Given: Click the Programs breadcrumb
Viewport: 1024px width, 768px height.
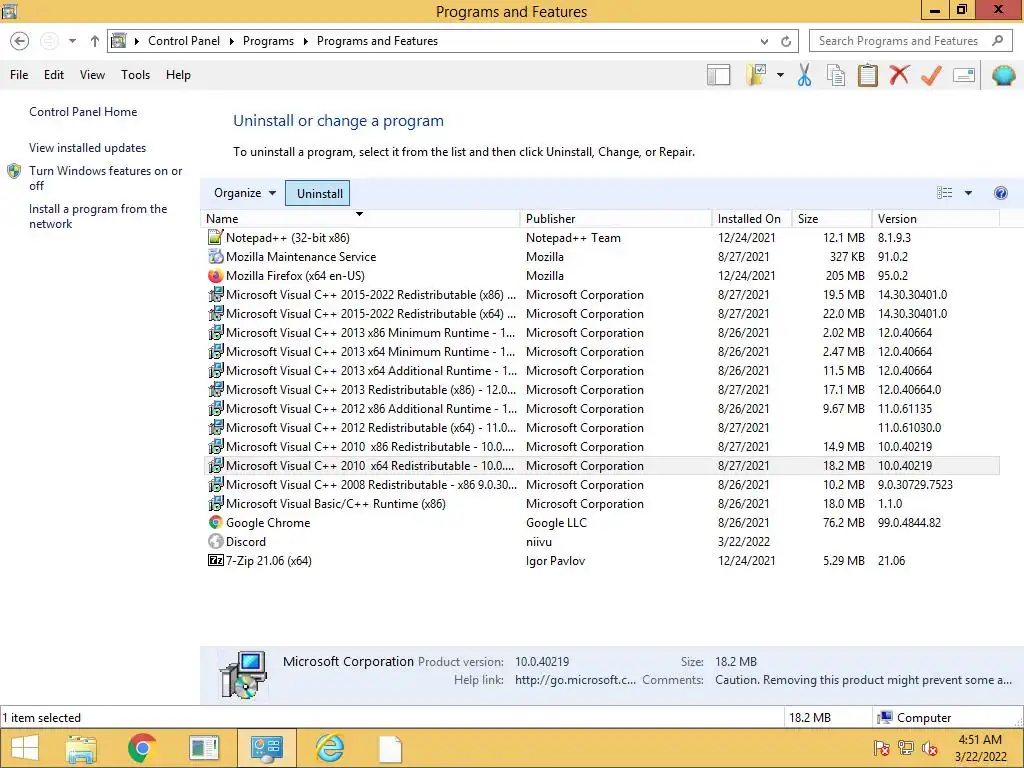Looking at the screenshot, I should [268, 41].
